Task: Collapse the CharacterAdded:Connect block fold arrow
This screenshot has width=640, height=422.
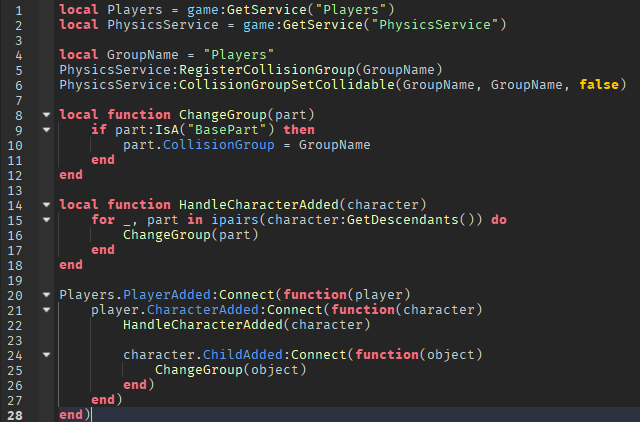Action: click(x=47, y=310)
